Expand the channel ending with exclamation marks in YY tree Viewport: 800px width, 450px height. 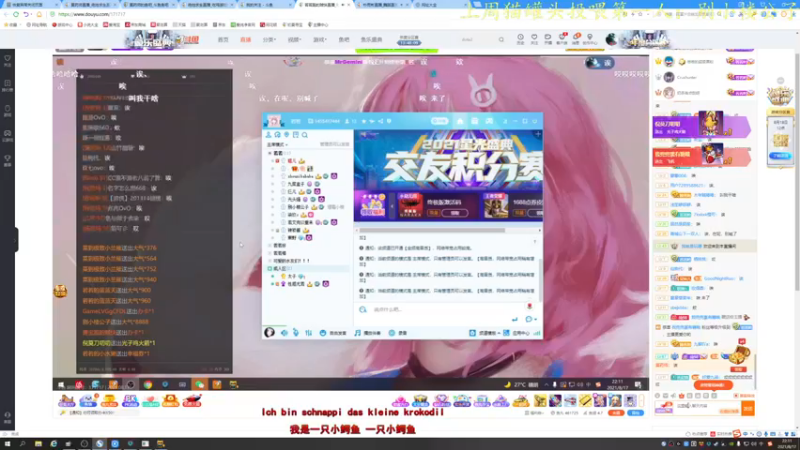(270, 261)
